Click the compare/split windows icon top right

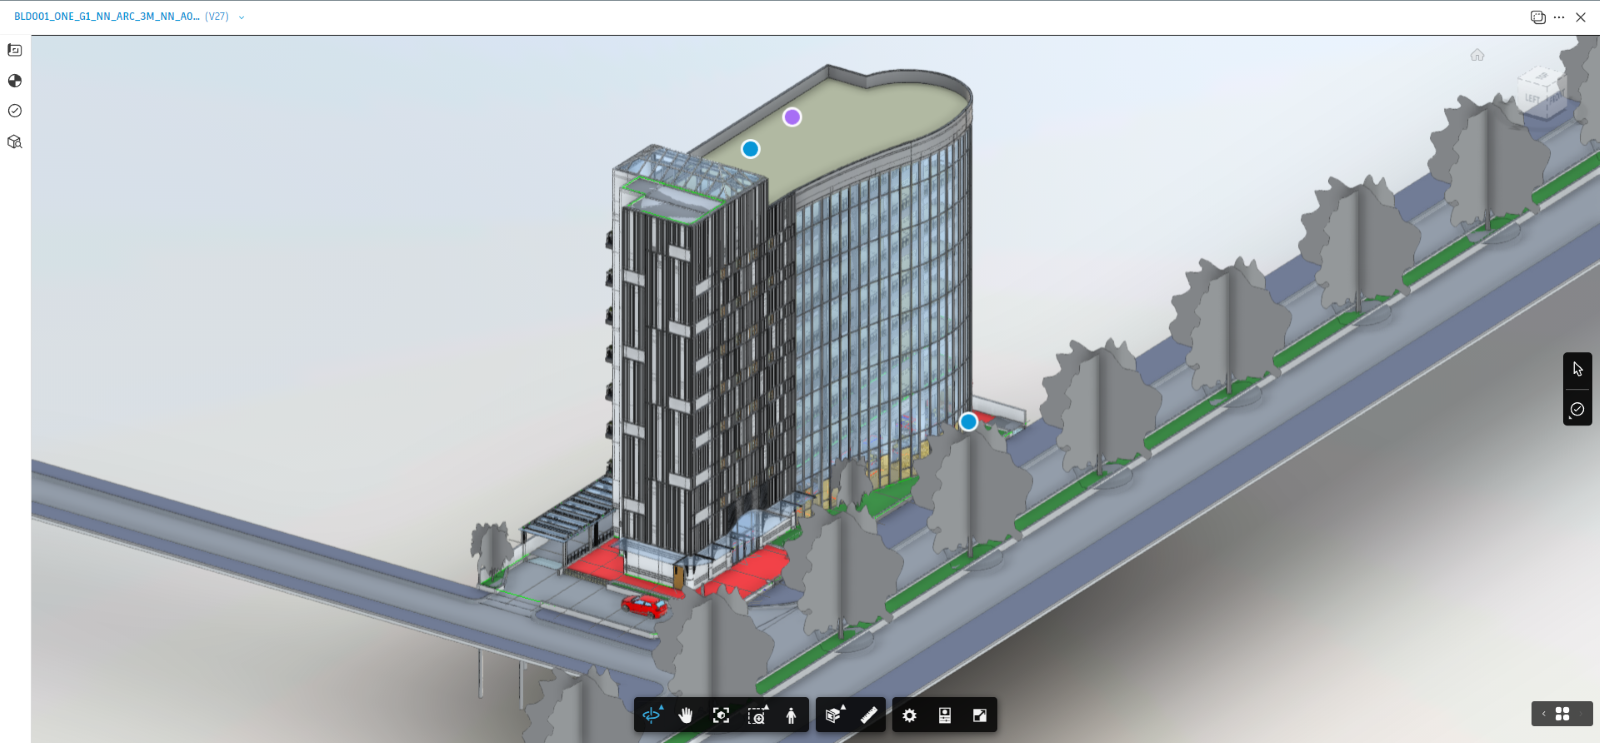pos(1538,17)
